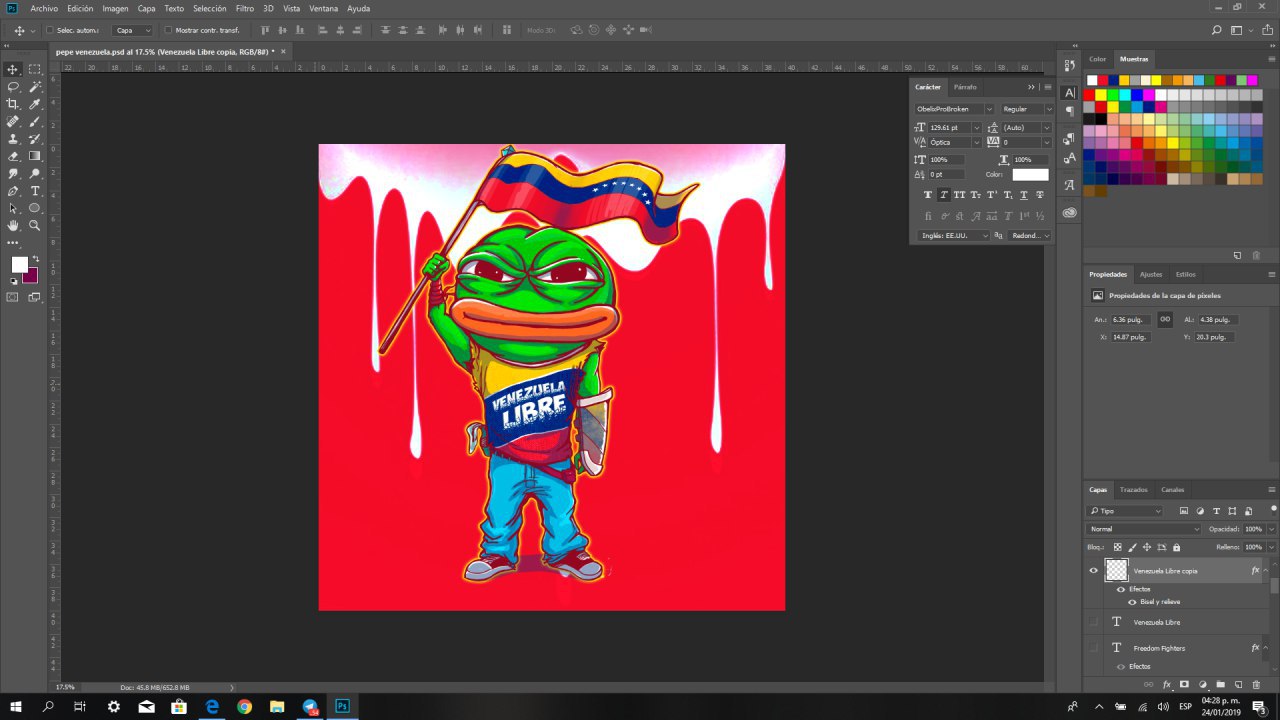Image resolution: width=1280 pixels, height=720 pixels.
Task: Toggle Quick Mask mode
Action: pos(13,297)
